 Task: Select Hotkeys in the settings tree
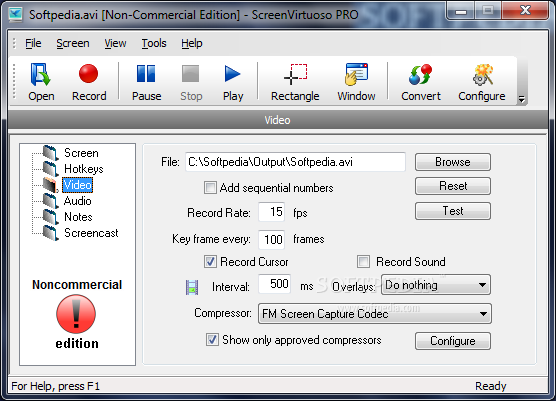pos(84,169)
